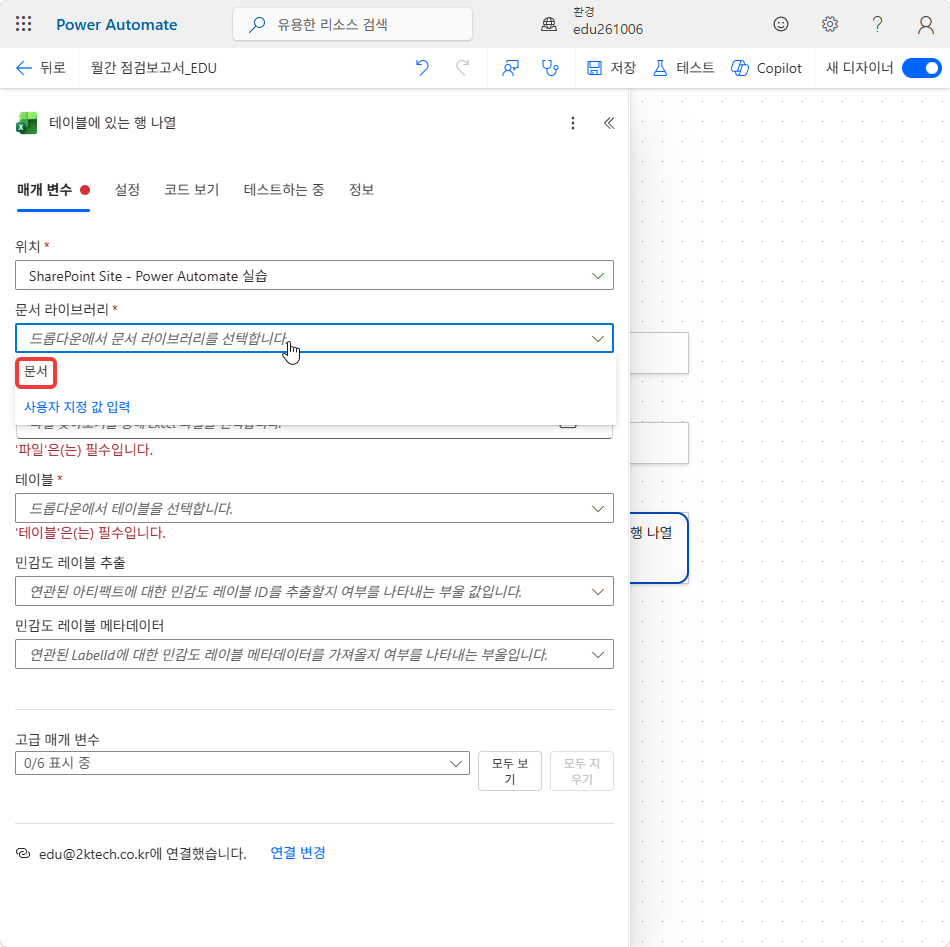The image size is (950, 947).
Task: Click the 모두 지우기 button
Action: (x=582, y=771)
